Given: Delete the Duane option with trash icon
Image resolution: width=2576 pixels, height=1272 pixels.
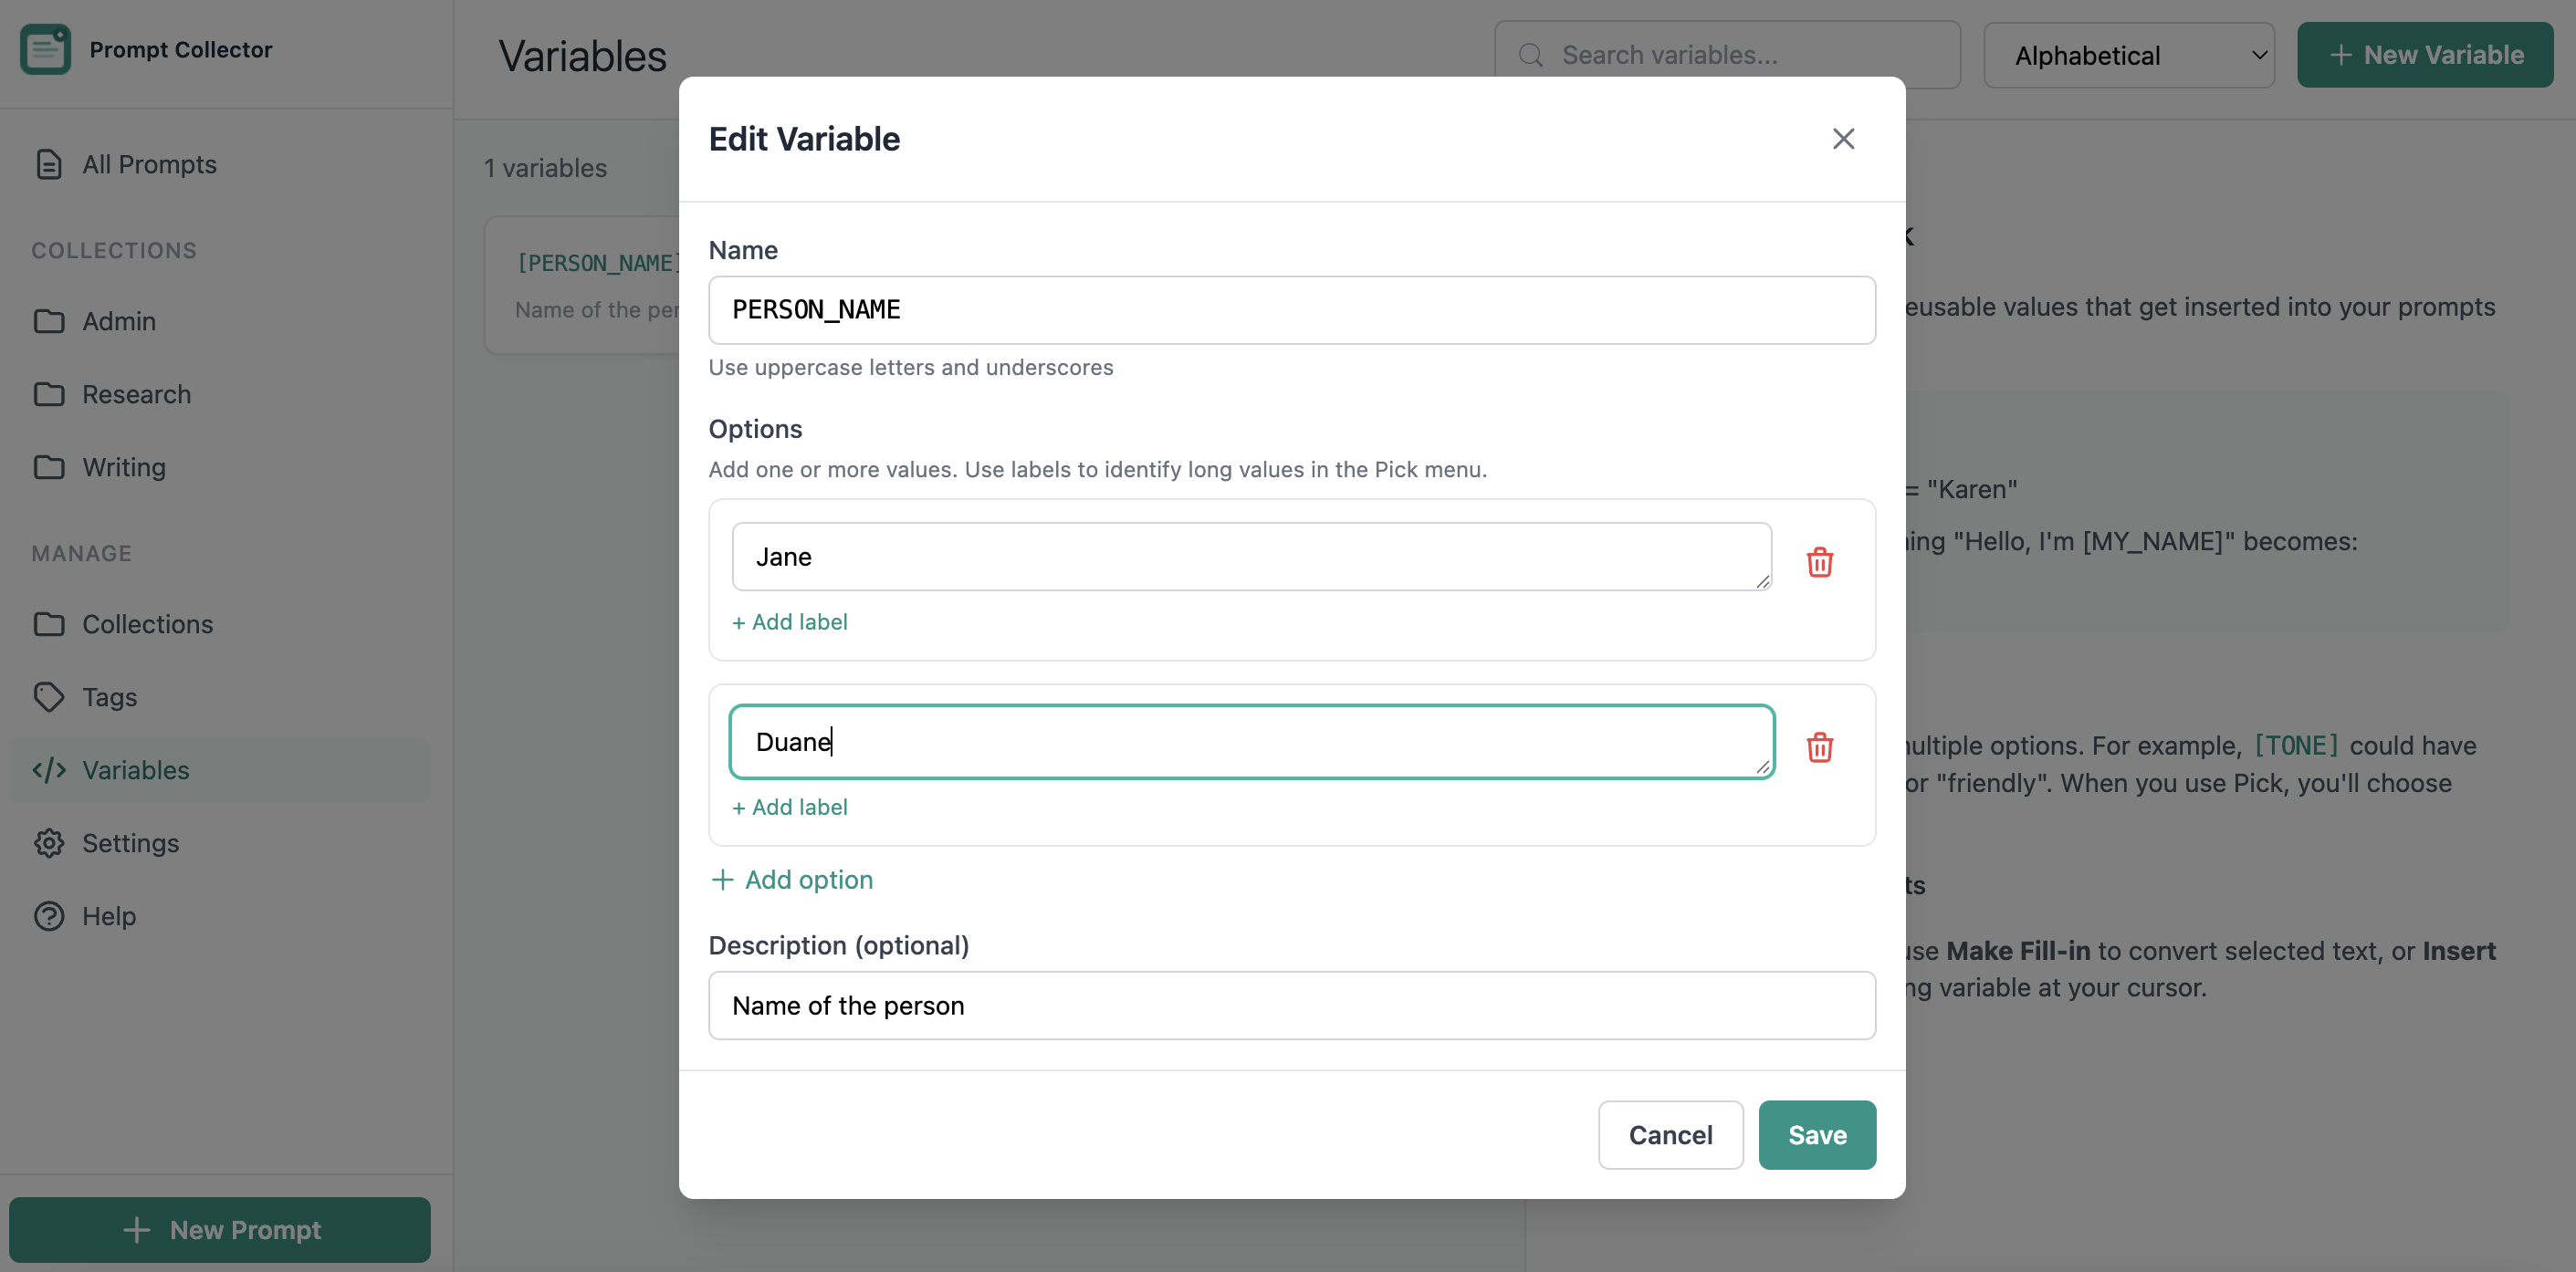Looking at the screenshot, I should tap(1819, 747).
